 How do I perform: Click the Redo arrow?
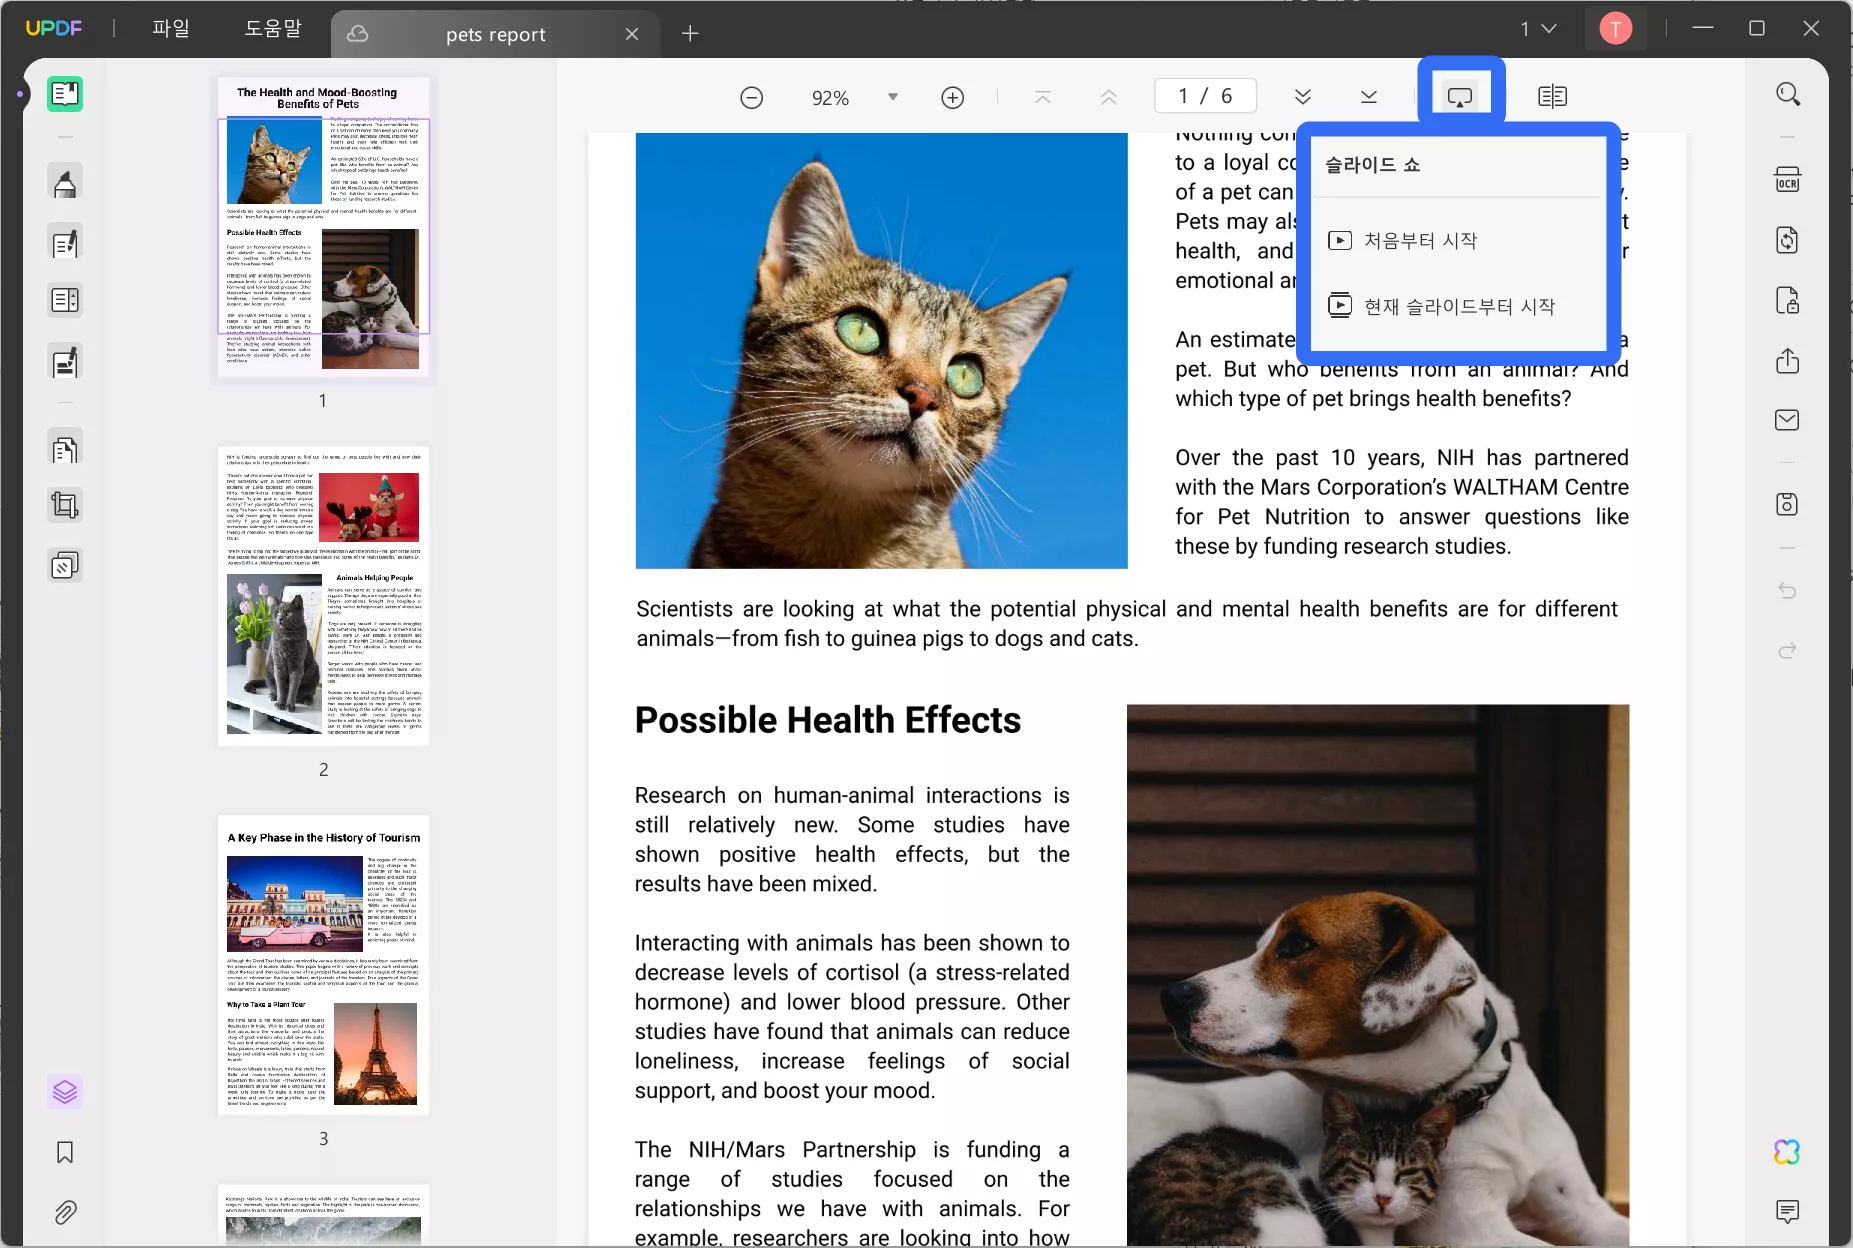(x=1788, y=651)
